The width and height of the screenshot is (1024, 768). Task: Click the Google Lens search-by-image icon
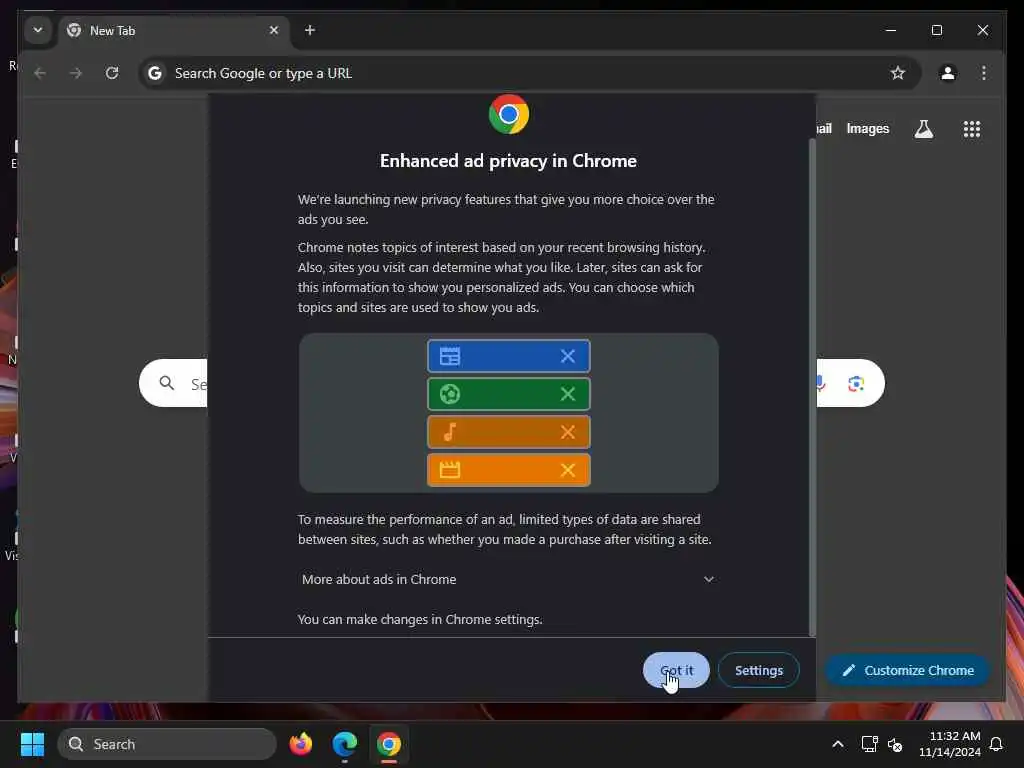pos(856,384)
